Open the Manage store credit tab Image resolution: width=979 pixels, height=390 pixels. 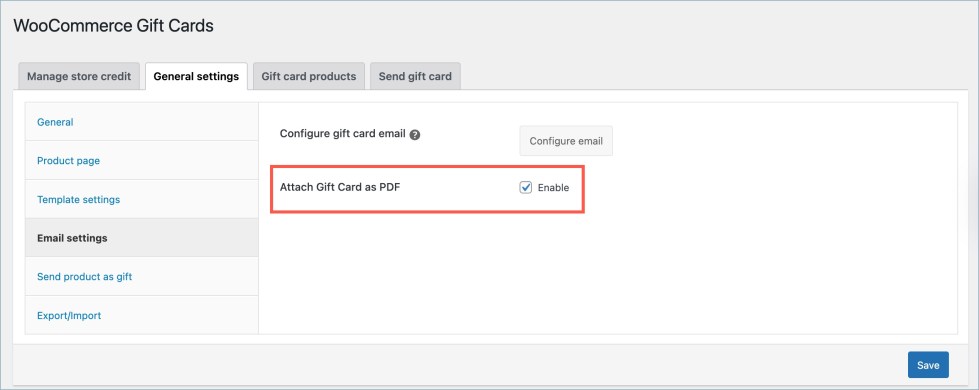pos(79,76)
